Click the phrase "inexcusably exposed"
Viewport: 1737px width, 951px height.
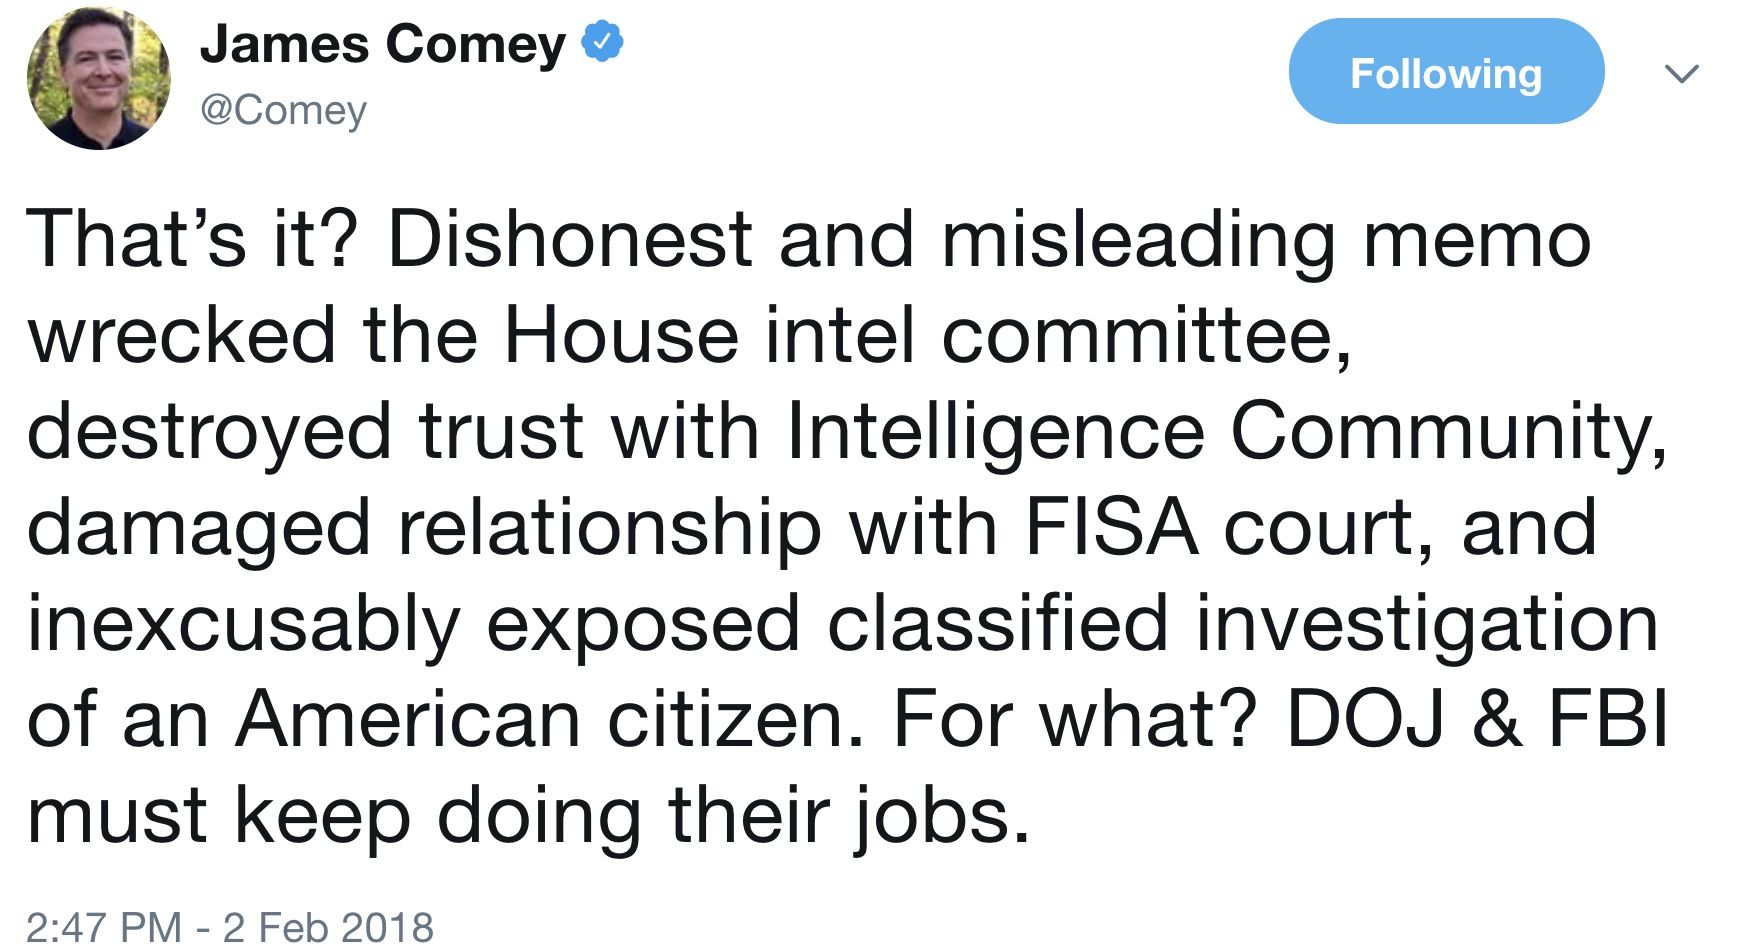(413, 626)
